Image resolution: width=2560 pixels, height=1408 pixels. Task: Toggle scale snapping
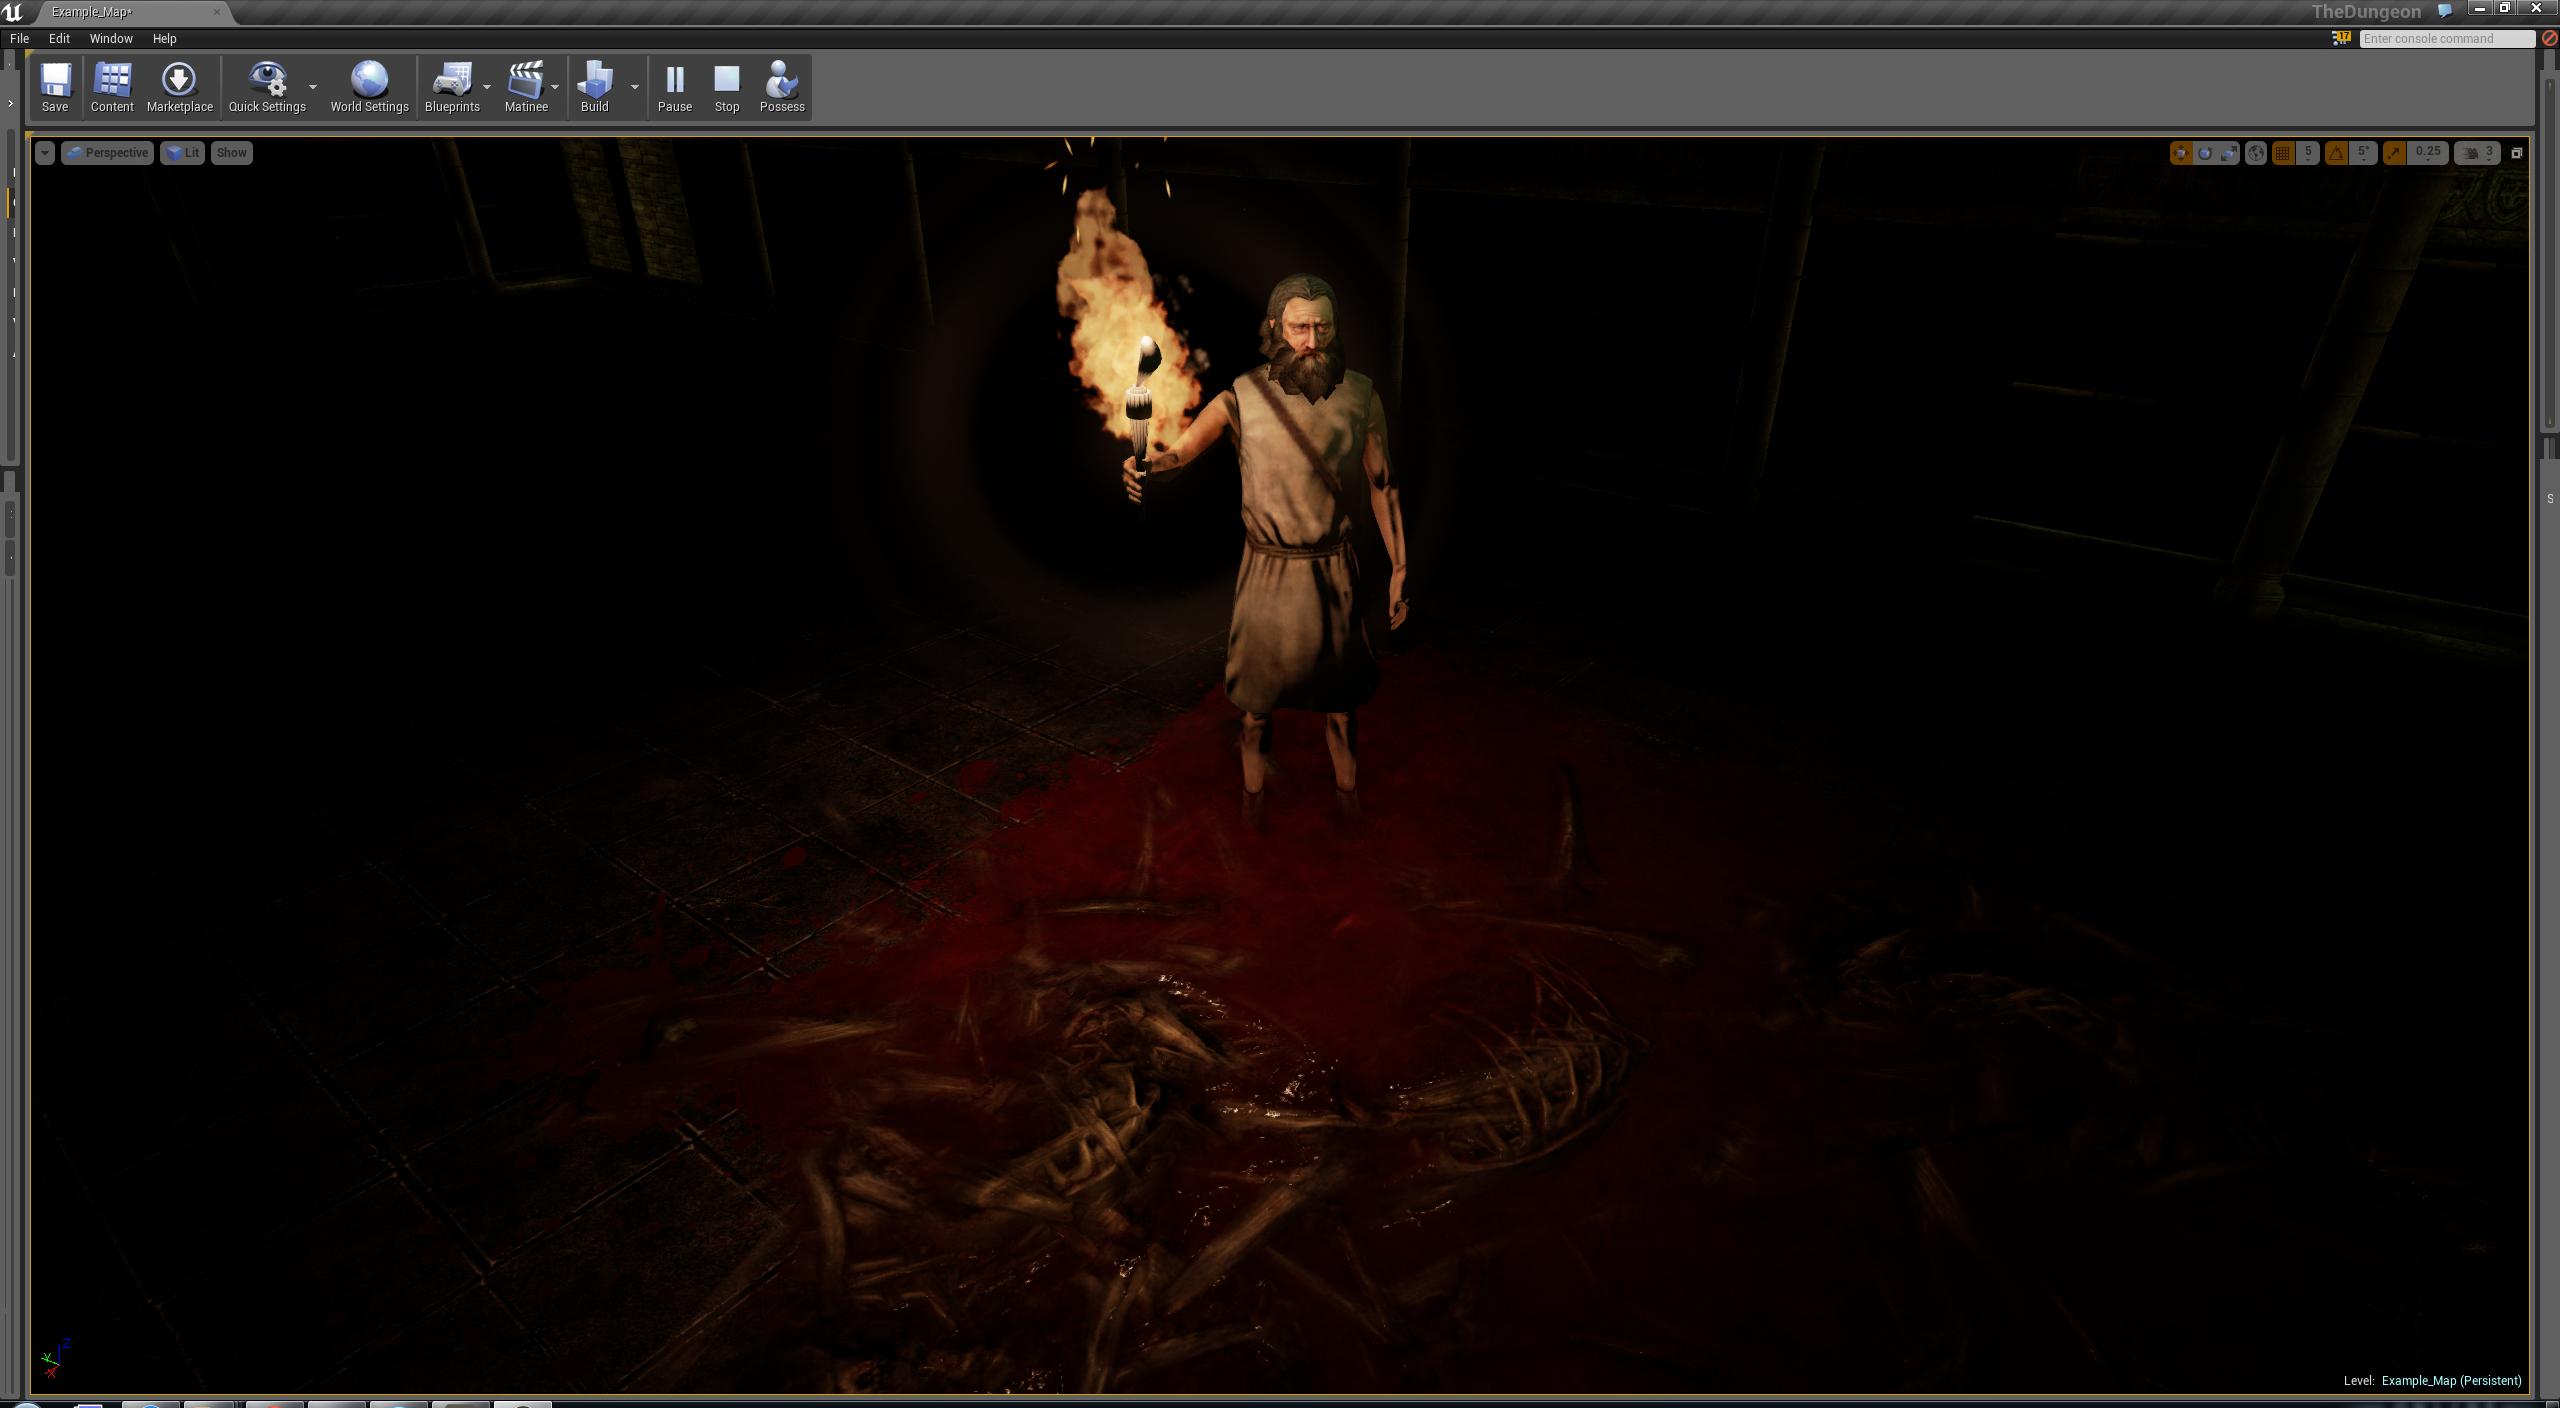[2394, 153]
